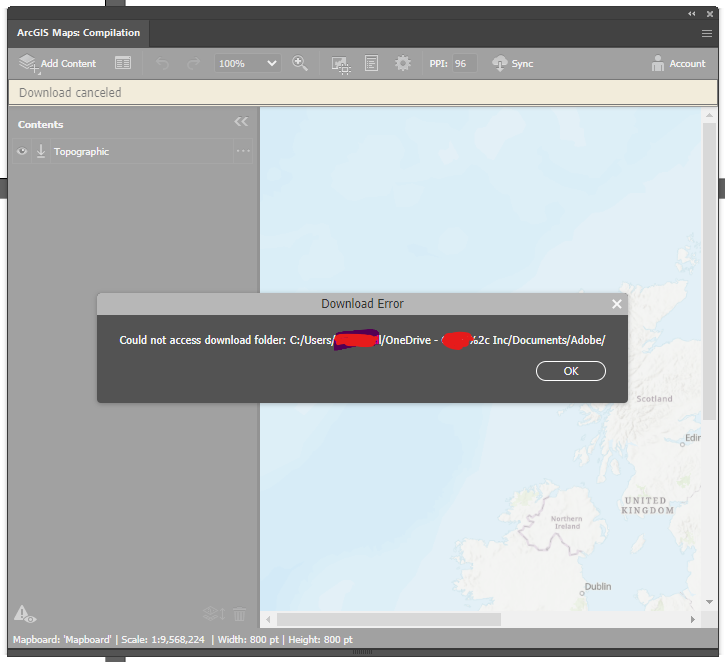Screen dimensions: 725x662
Task: Collapse the Contents pane chevrons
Action: tap(241, 122)
